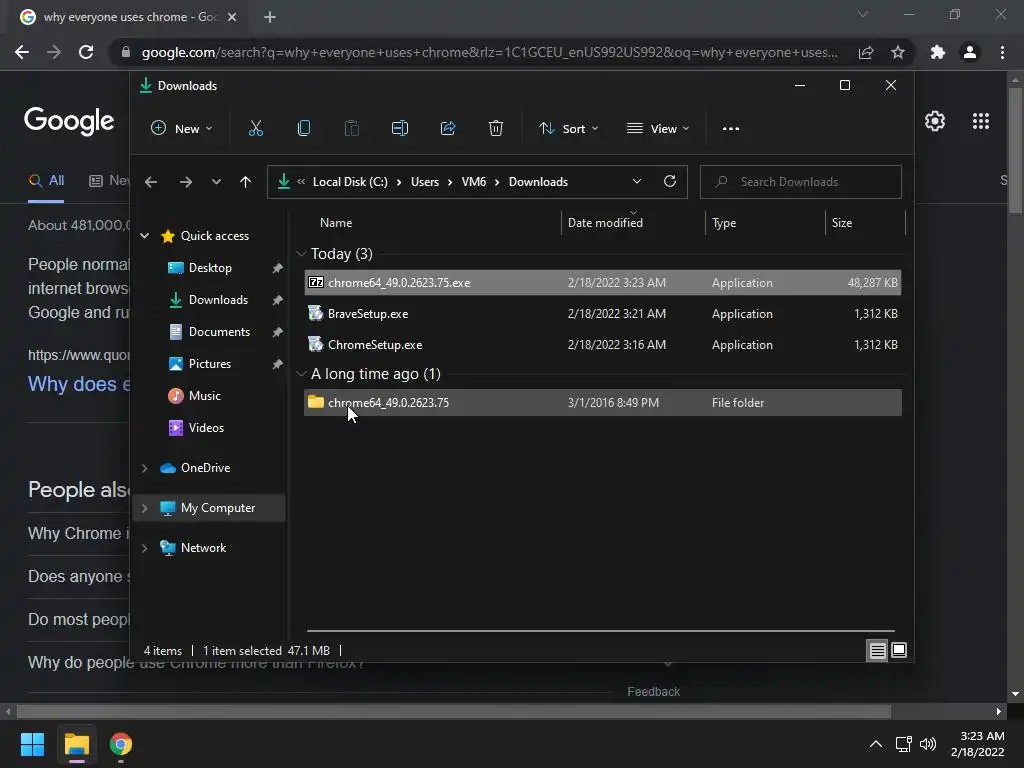Open address bar history dropdown
The width and height of the screenshot is (1024, 768).
pos(637,182)
